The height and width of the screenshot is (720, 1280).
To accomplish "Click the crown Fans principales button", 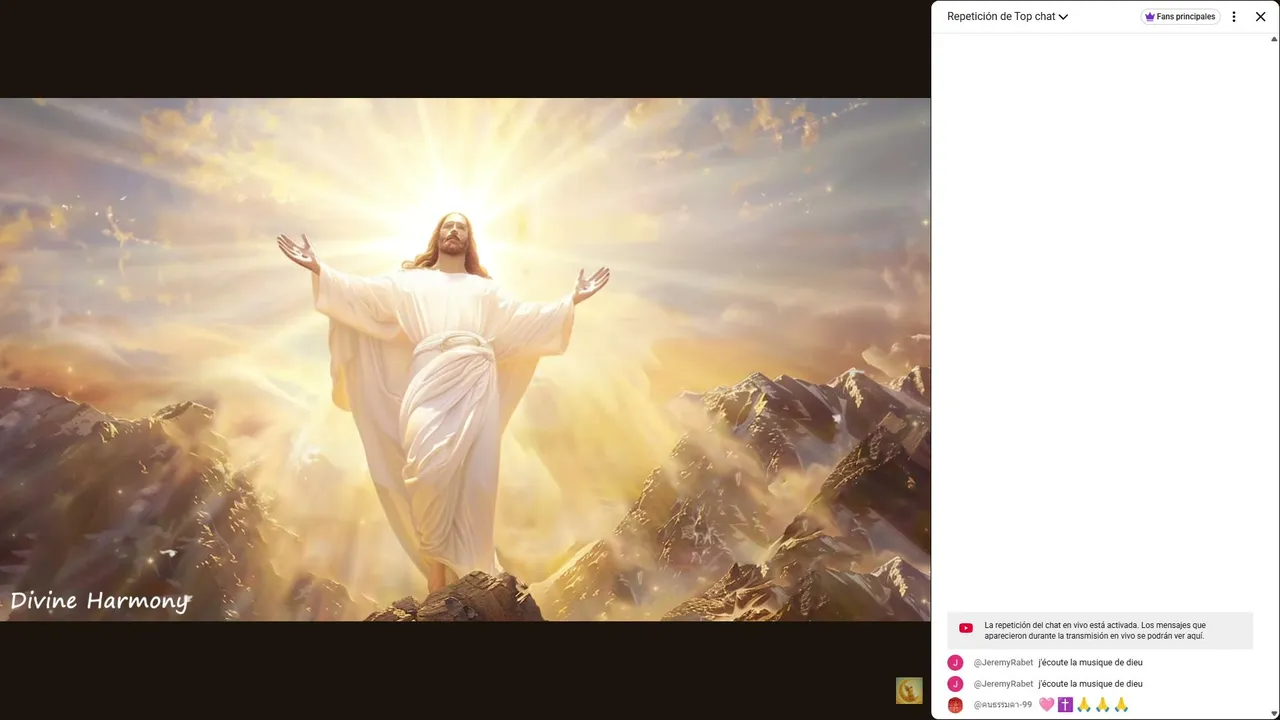I will [x=1180, y=17].
